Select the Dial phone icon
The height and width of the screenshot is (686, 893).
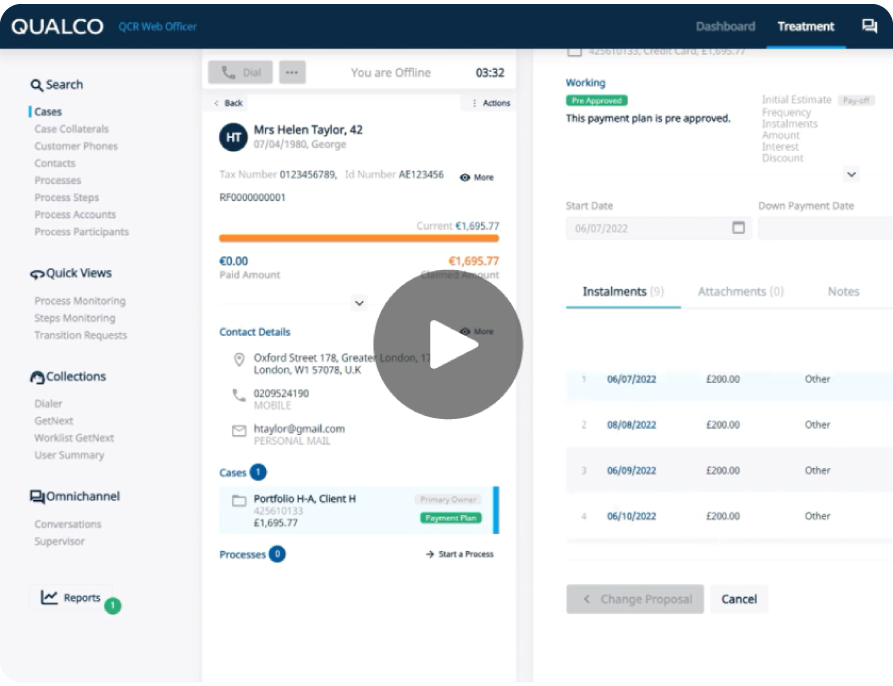228,72
